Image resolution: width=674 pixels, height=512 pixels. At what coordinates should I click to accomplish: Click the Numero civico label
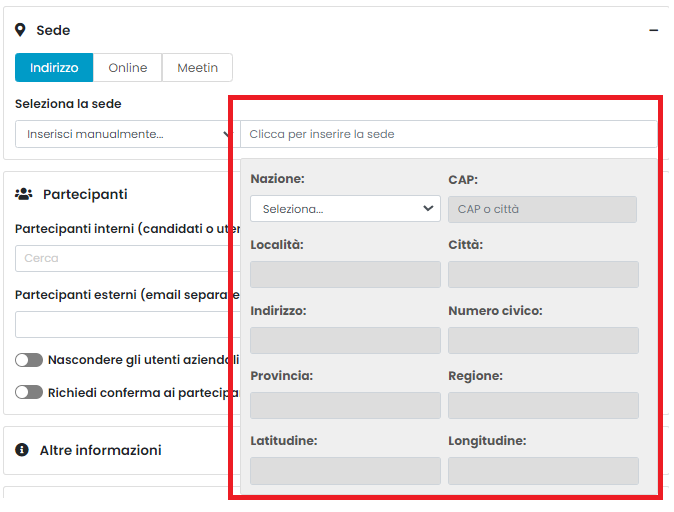(x=495, y=311)
